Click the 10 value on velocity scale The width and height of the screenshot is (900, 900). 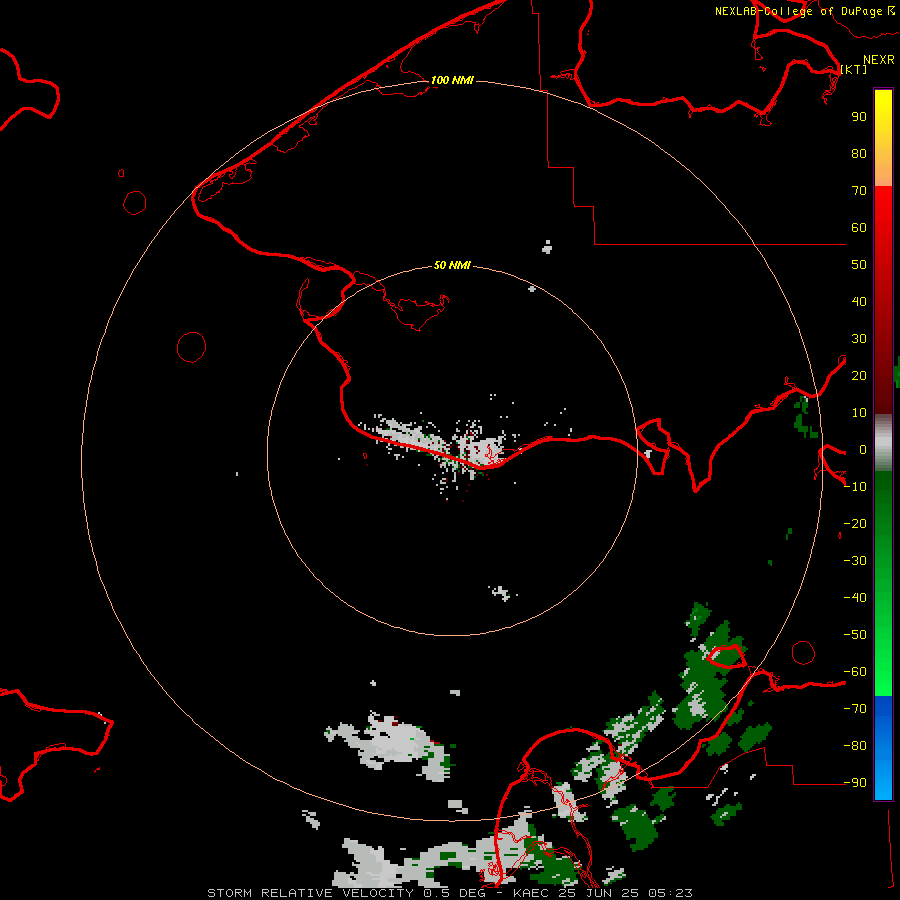point(859,413)
